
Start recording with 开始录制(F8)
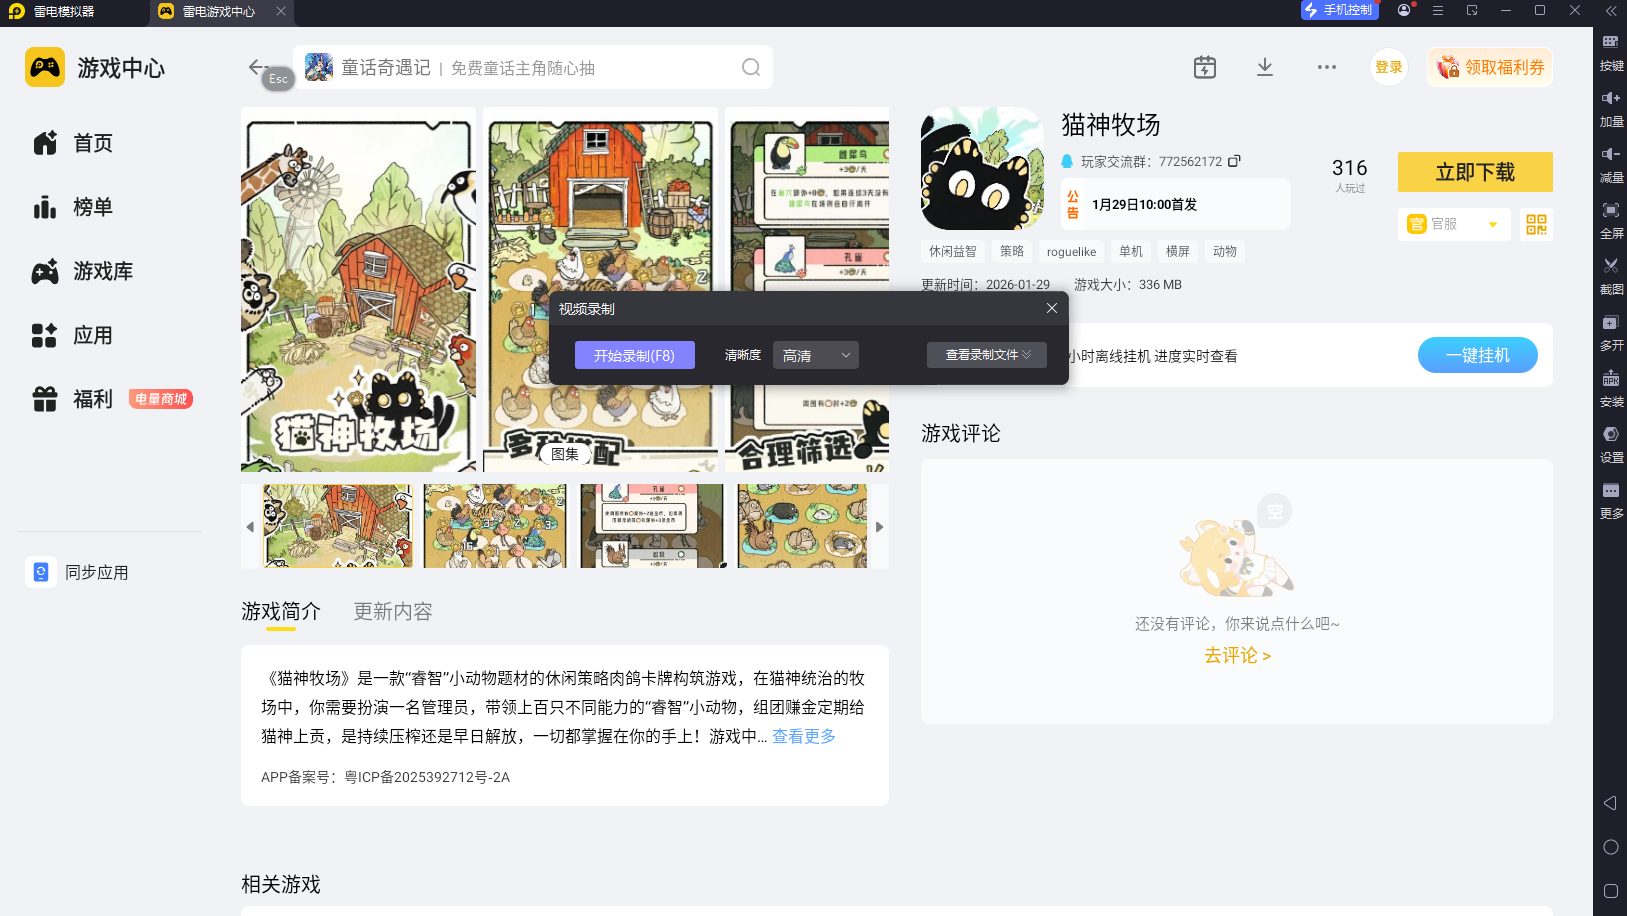634,354
